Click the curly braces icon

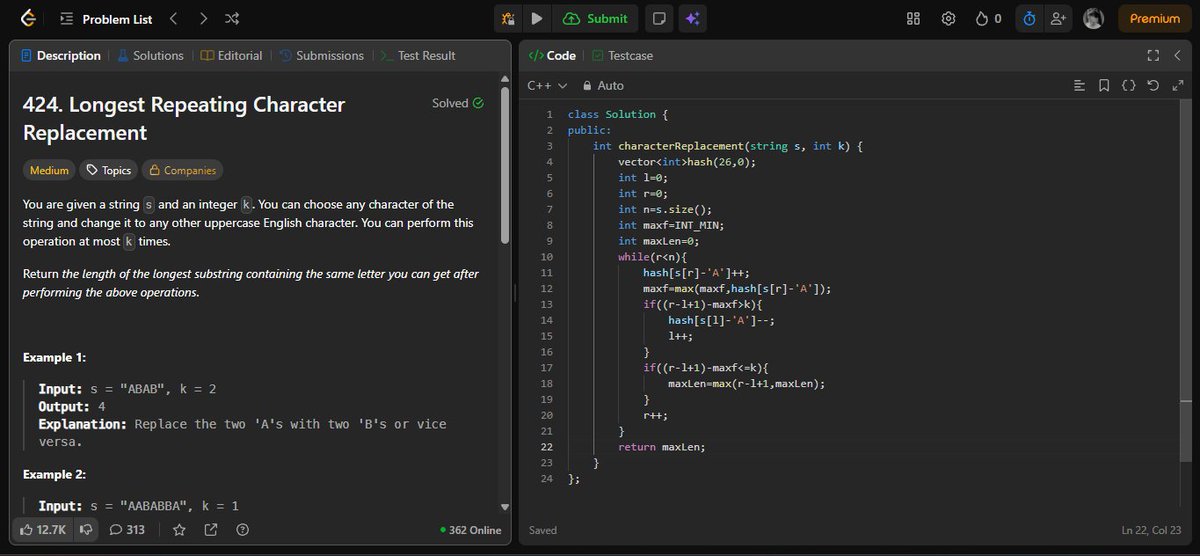pyautogui.click(x=1128, y=86)
